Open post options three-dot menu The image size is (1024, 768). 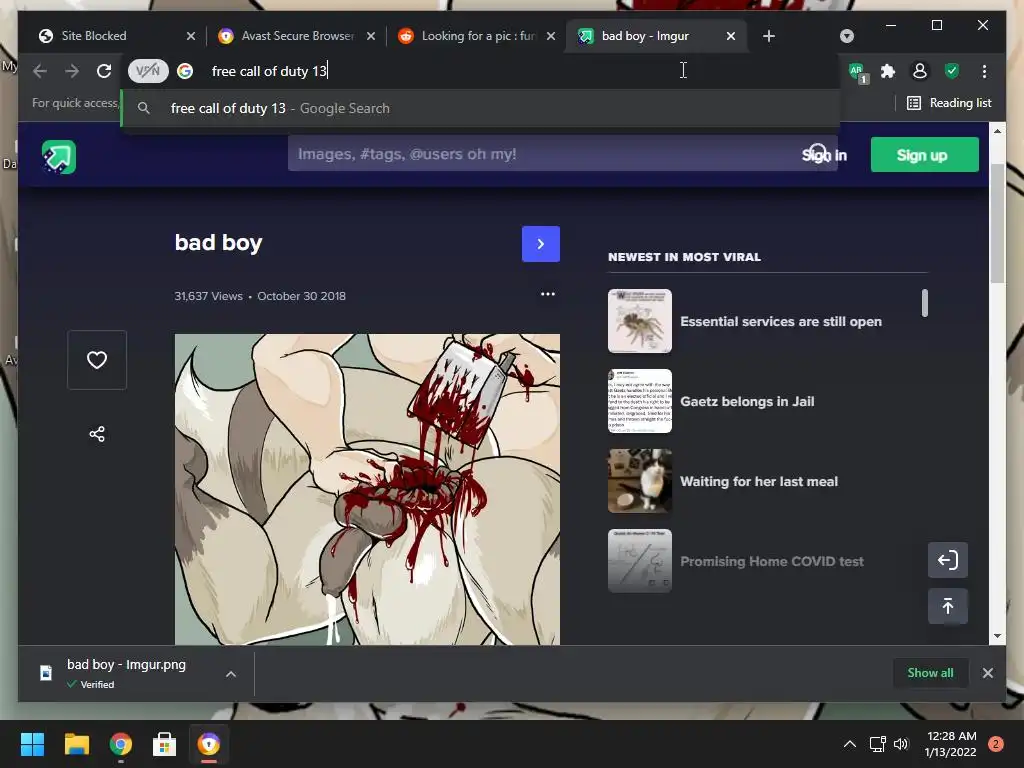pyautogui.click(x=547, y=295)
